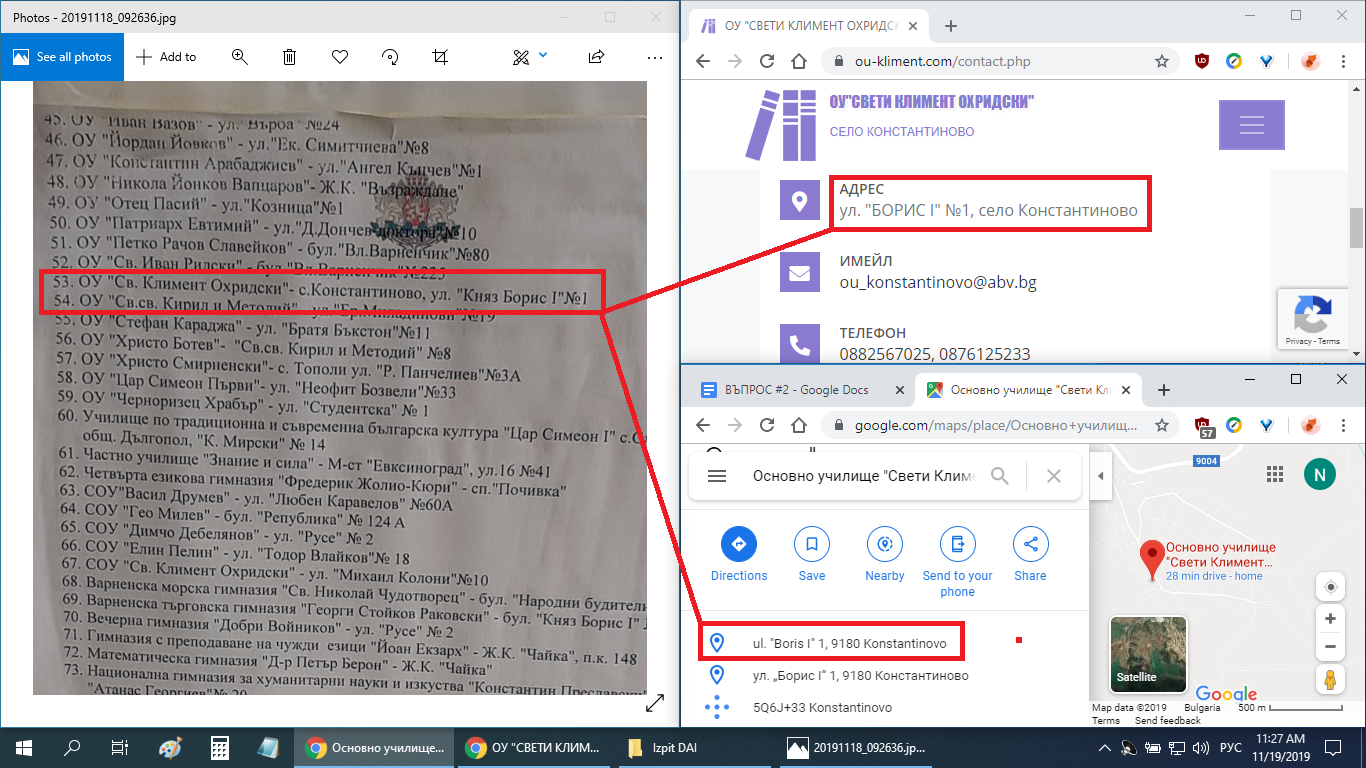1366x768 pixels.
Task: Open Google Maps hamburger menu
Action: [x=716, y=476]
